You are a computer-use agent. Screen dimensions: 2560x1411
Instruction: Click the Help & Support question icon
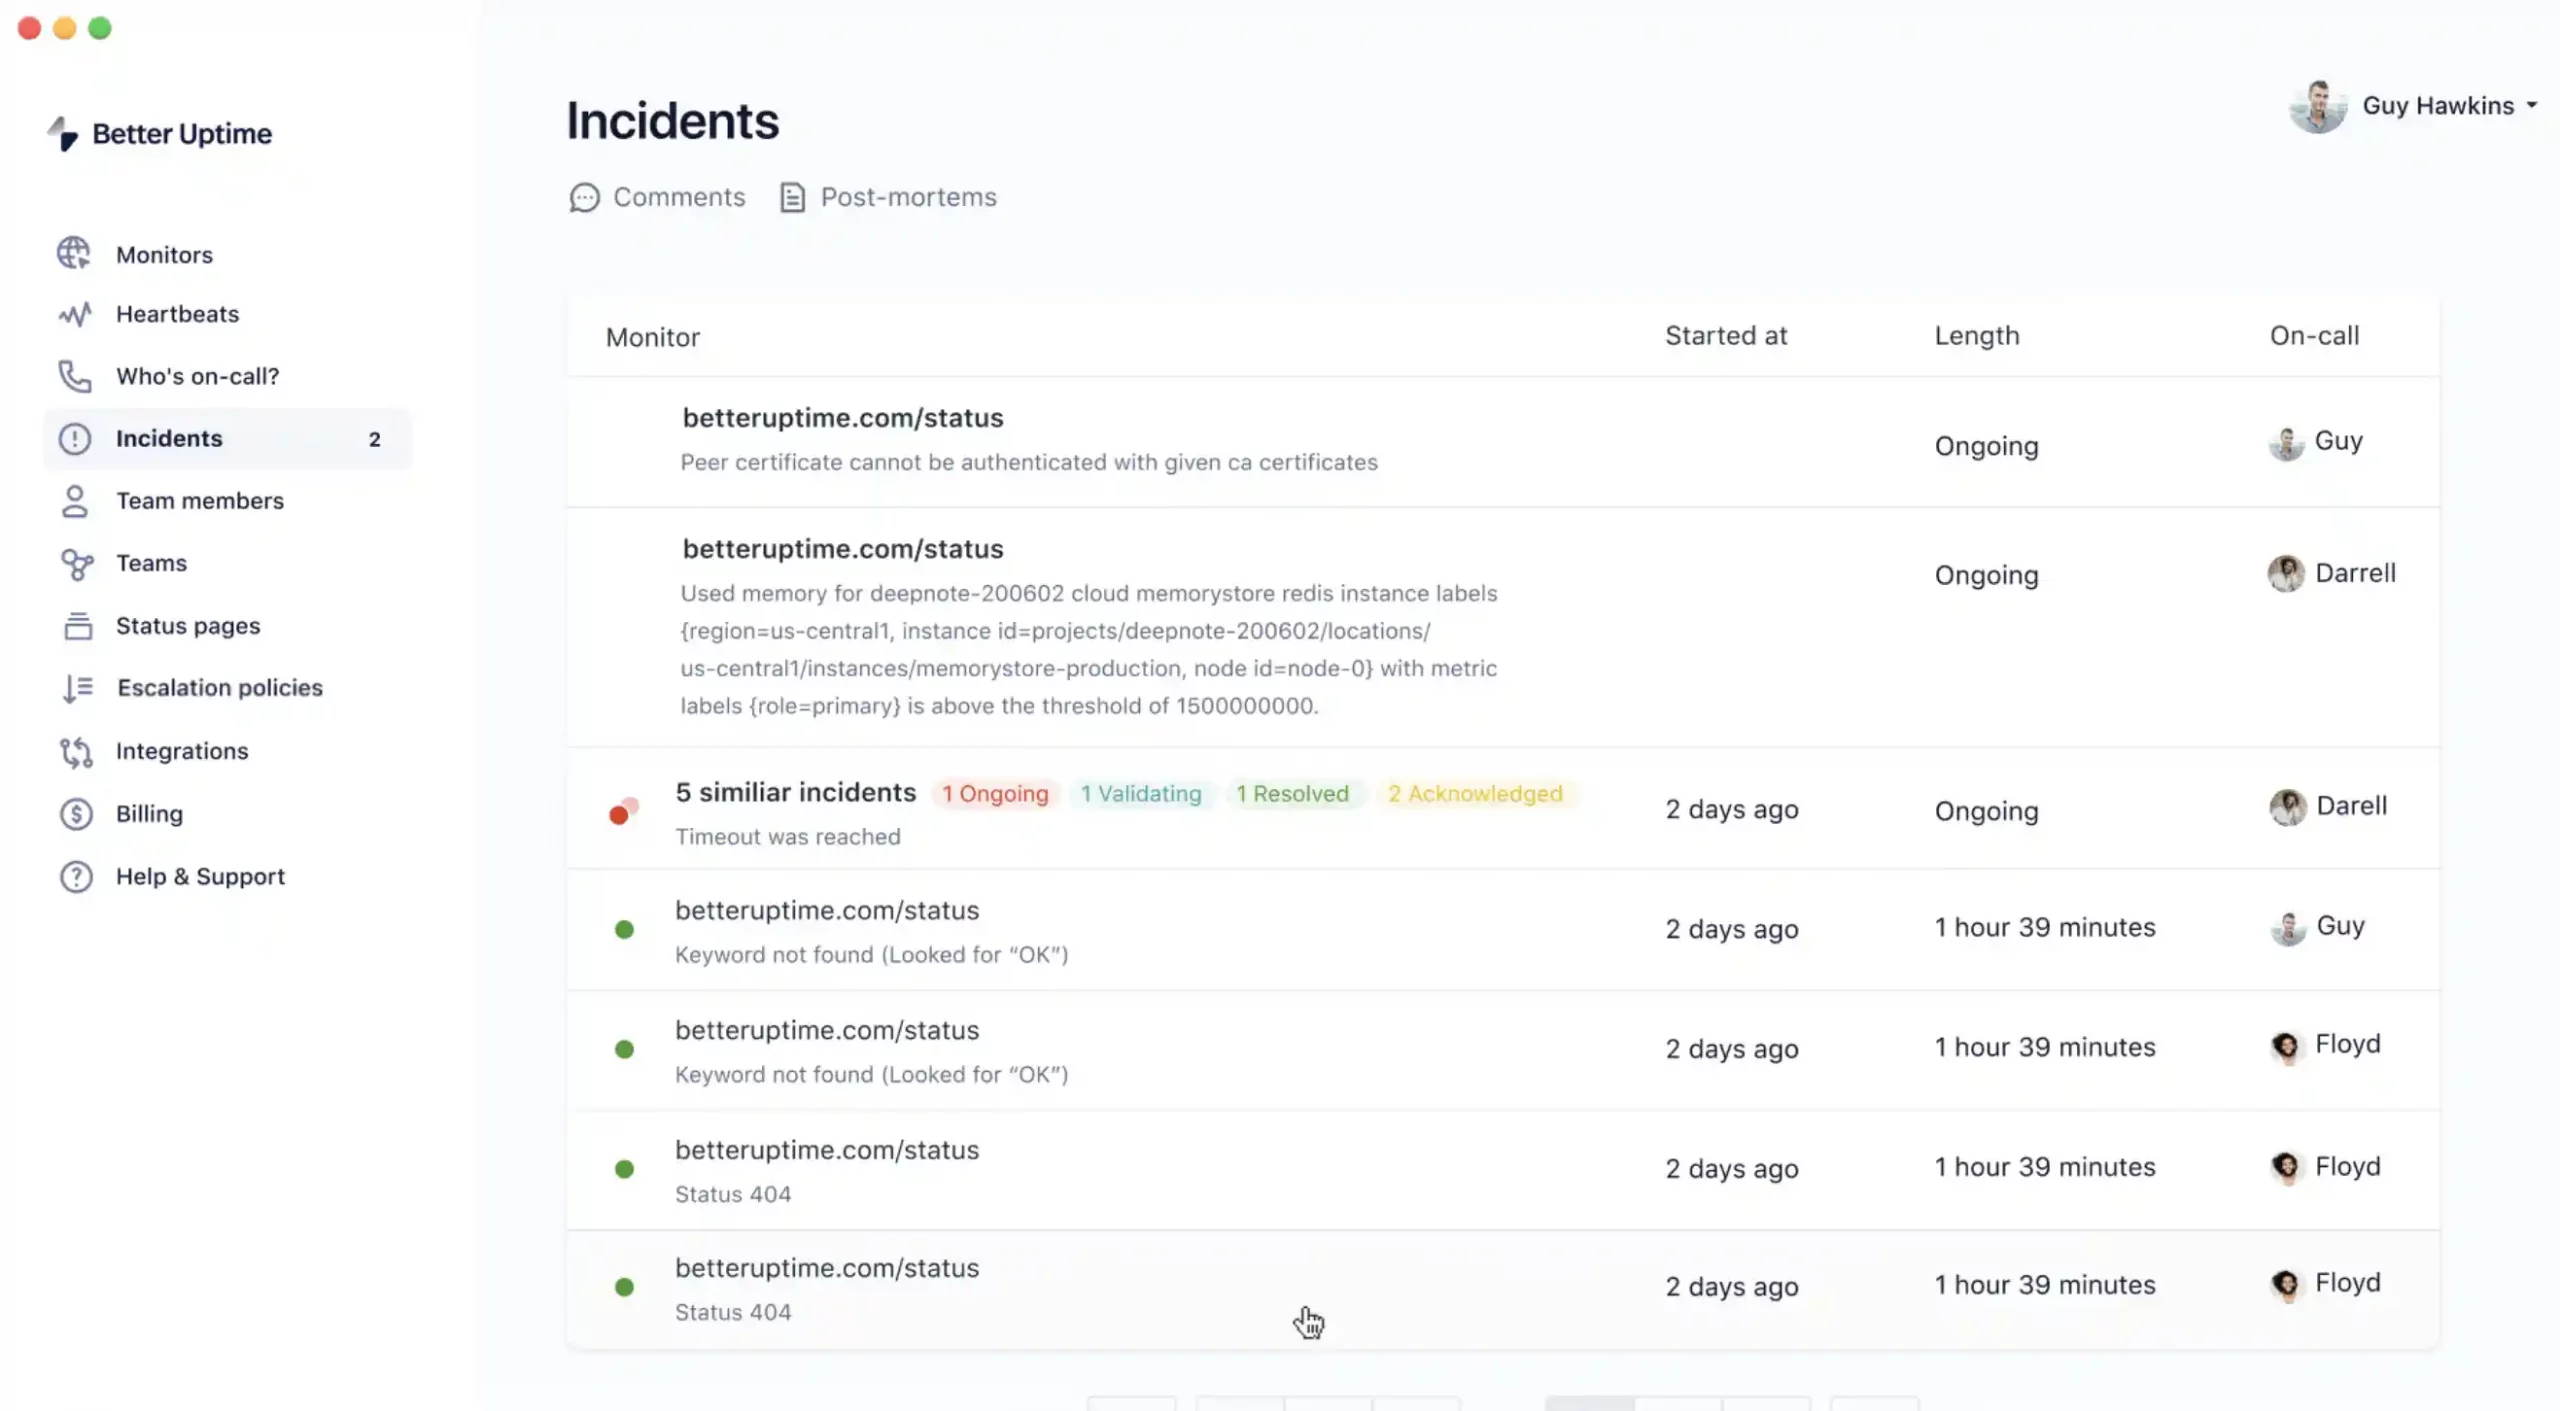tap(76, 877)
